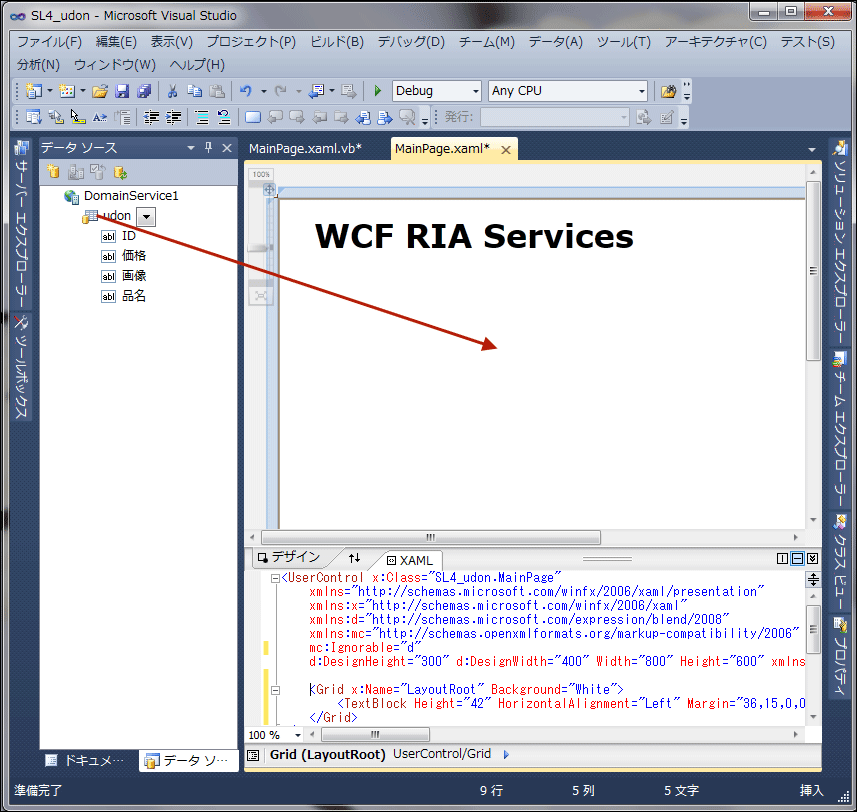Open the udon control type dropdown
Image resolution: width=857 pixels, height=812 pixels.
click(x=146, y=216)
